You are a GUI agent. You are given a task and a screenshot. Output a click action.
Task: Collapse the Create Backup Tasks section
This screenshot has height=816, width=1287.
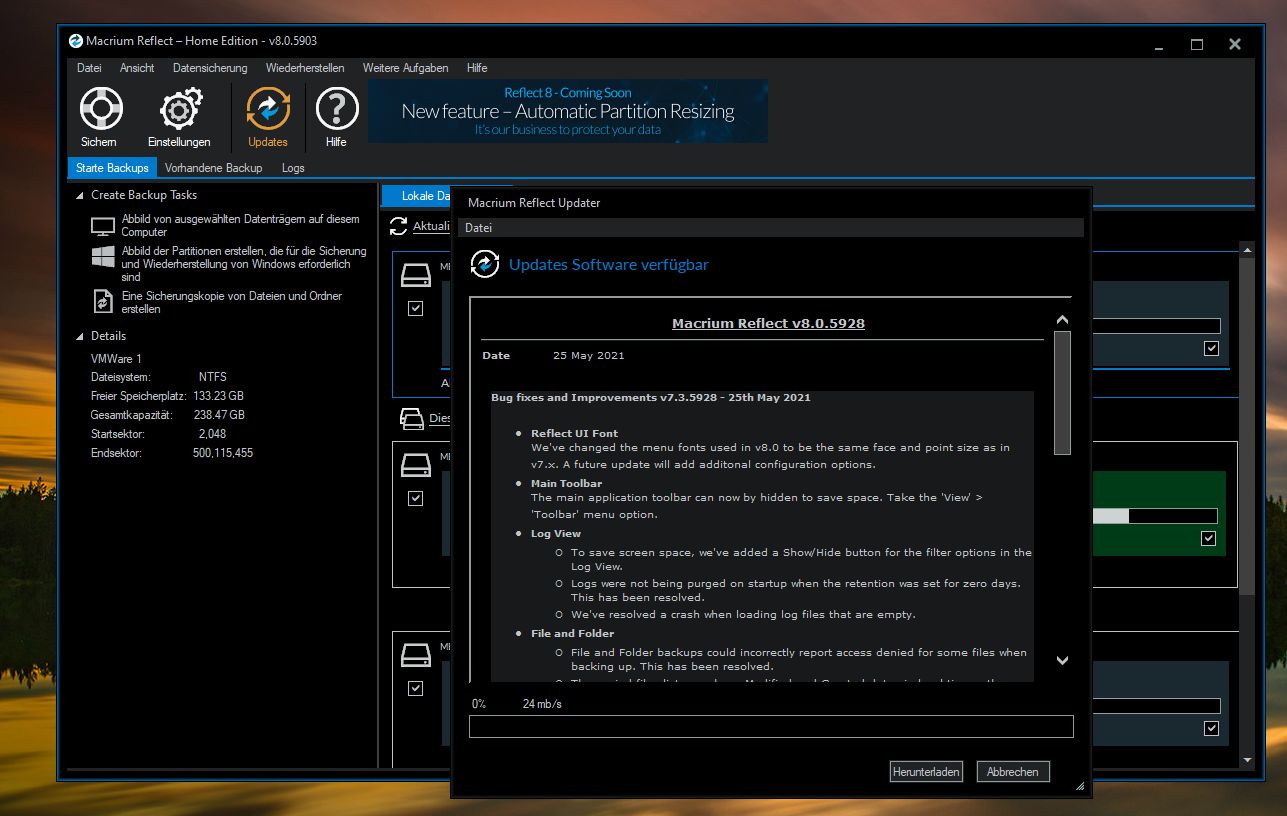coord(80,195)
